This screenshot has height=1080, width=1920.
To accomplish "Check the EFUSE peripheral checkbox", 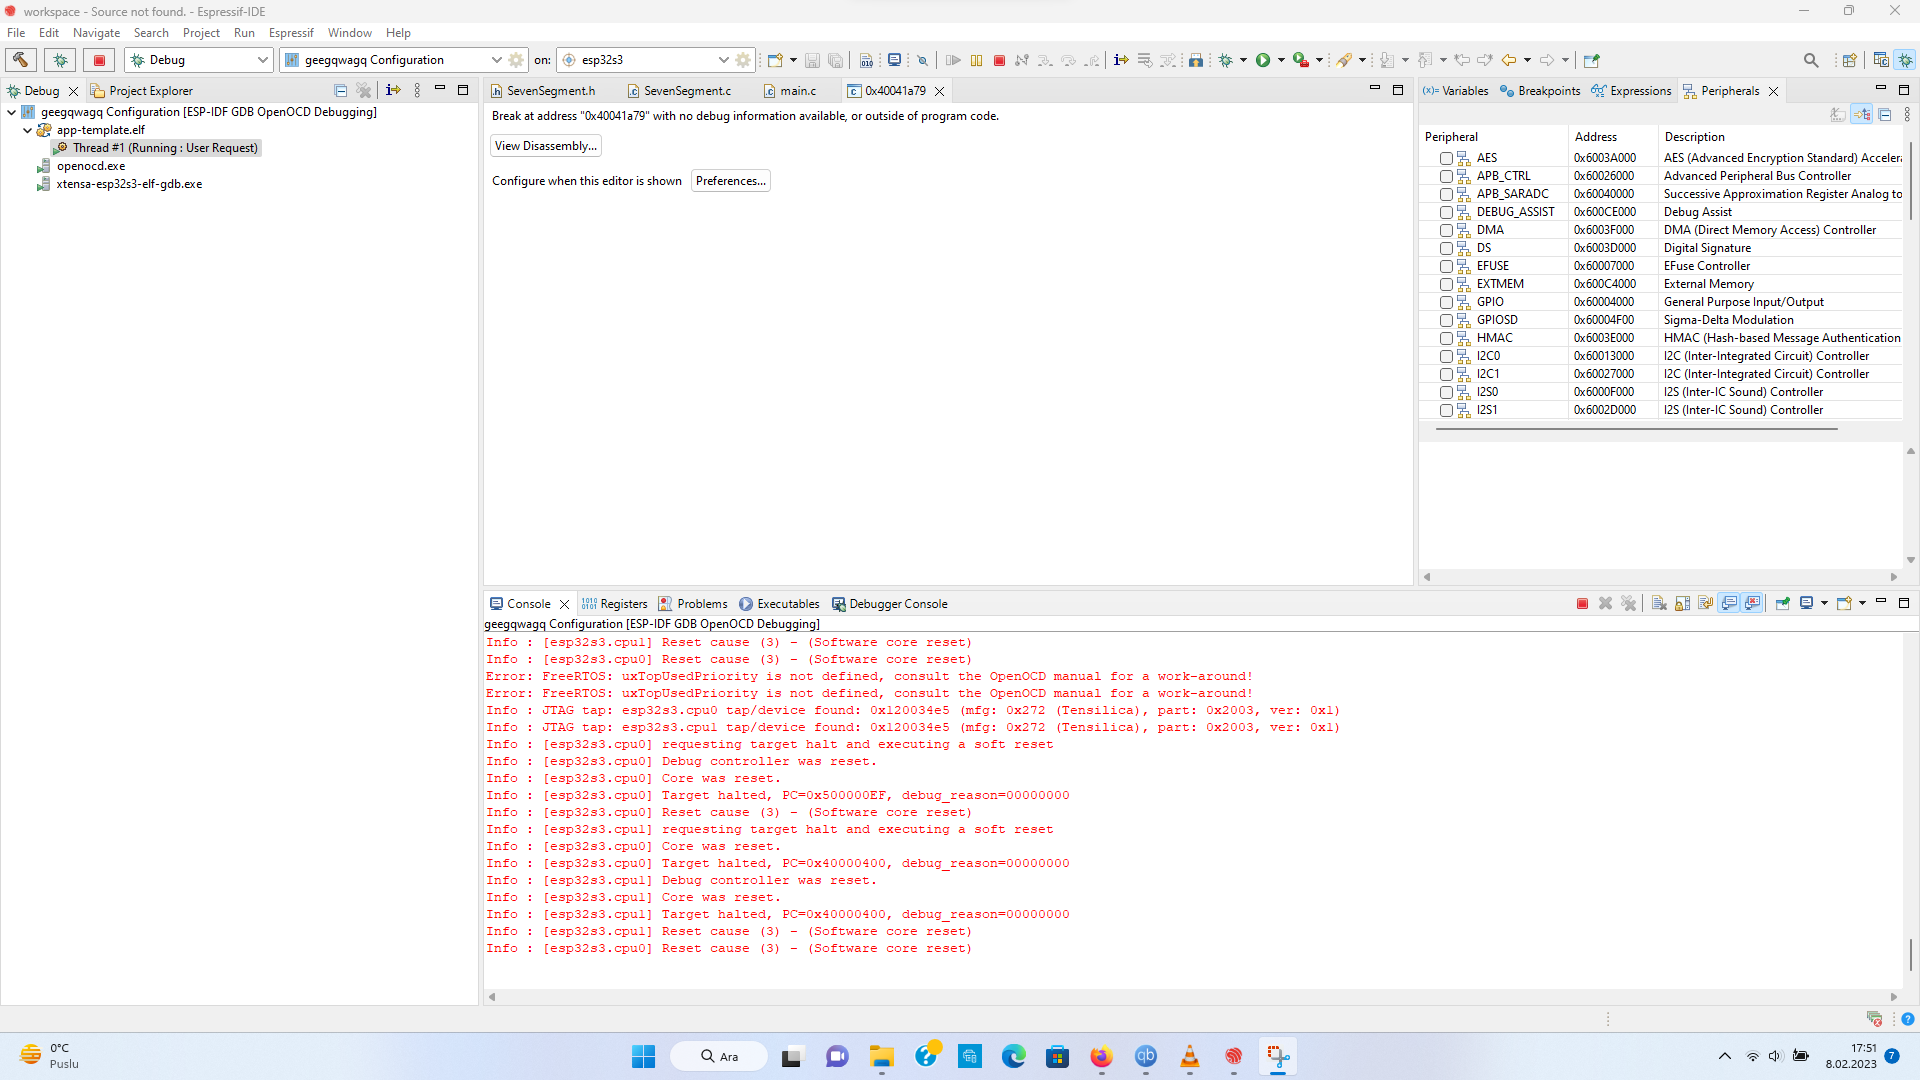I will (1446, 266).
